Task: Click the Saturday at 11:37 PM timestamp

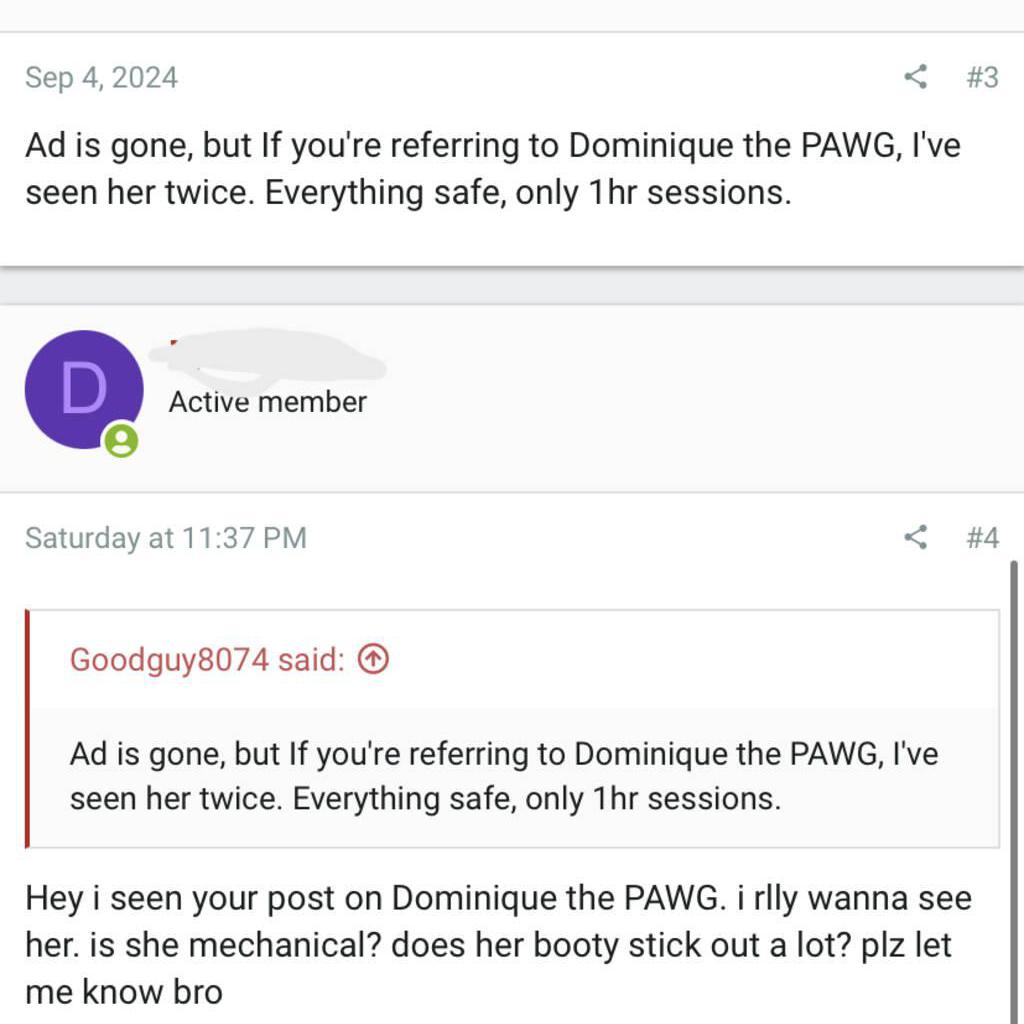Action: pyautogui.click(x=165, y=538)
